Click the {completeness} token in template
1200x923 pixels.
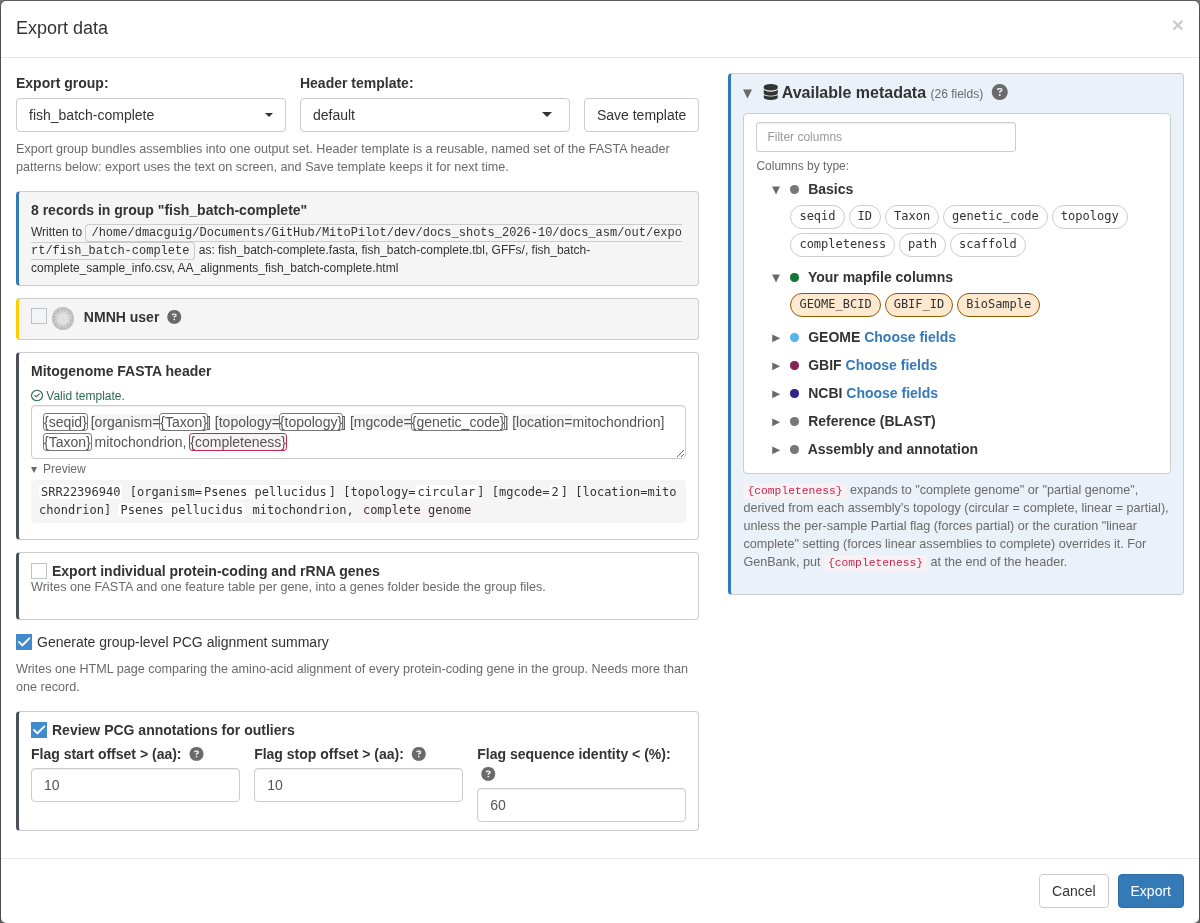[238, 442]
